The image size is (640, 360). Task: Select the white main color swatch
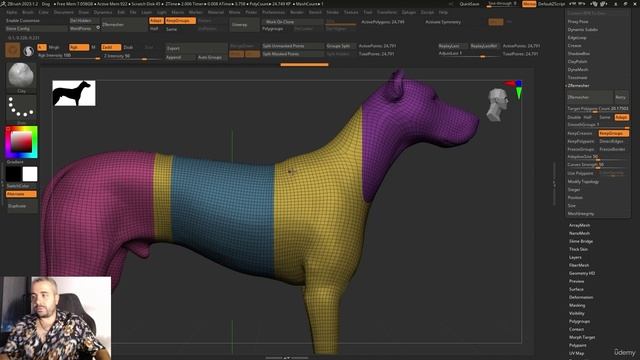click(x=29, y=174)
